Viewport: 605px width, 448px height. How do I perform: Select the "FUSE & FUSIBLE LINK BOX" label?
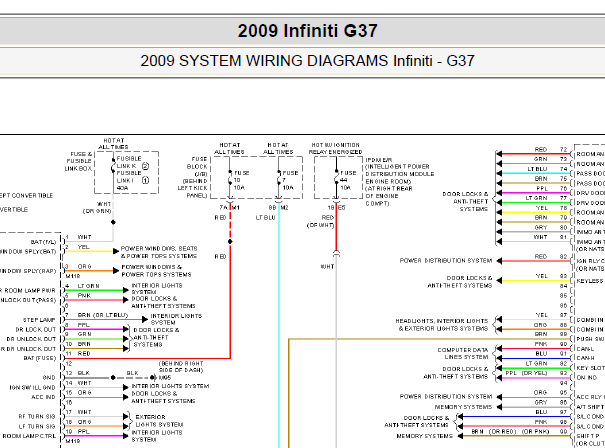[79, 161]
